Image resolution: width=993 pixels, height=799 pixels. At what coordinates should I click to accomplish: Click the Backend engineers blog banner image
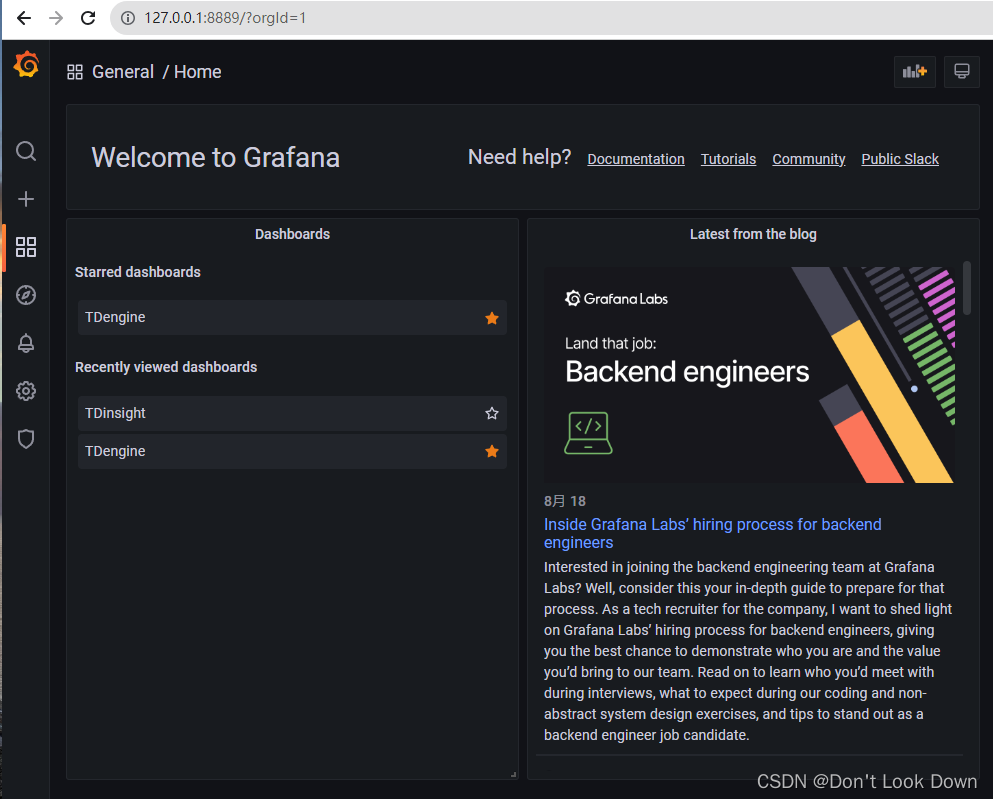coord(749,375)
